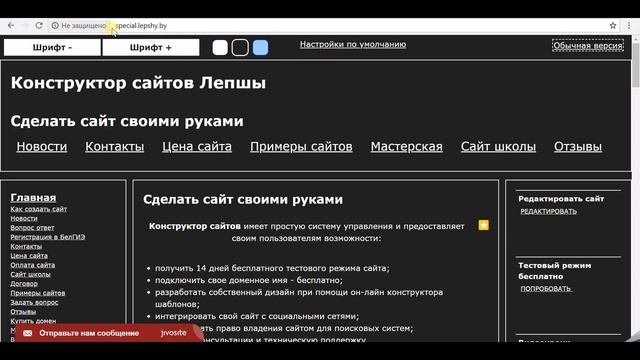640x360 pixels.
Task: Open 'Договор' sidebar link
Action: point(24,284)
